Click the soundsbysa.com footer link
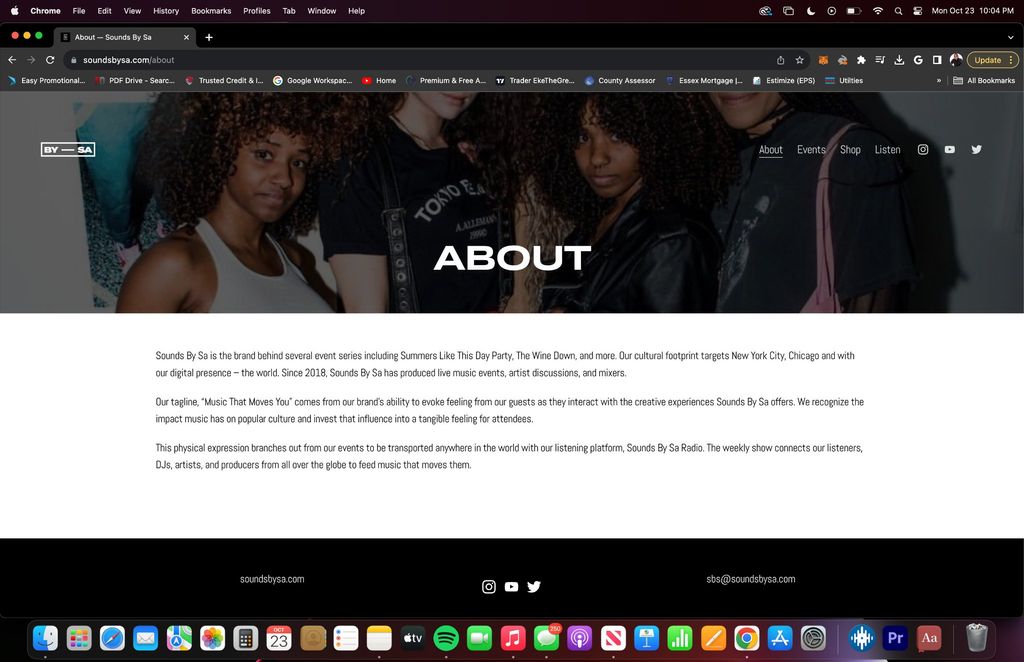Image resolution: width=1024 pixels, height=662 pixels. click(272, 579)
